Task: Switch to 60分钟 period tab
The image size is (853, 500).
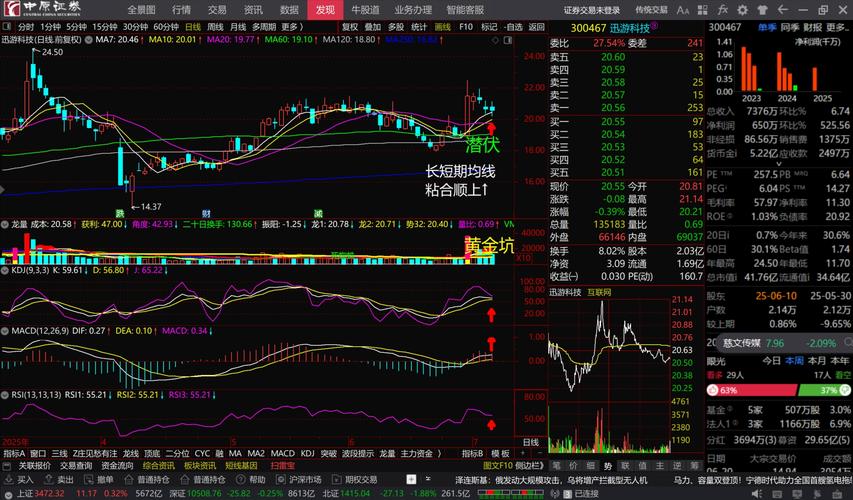Action: click(166, 27)
